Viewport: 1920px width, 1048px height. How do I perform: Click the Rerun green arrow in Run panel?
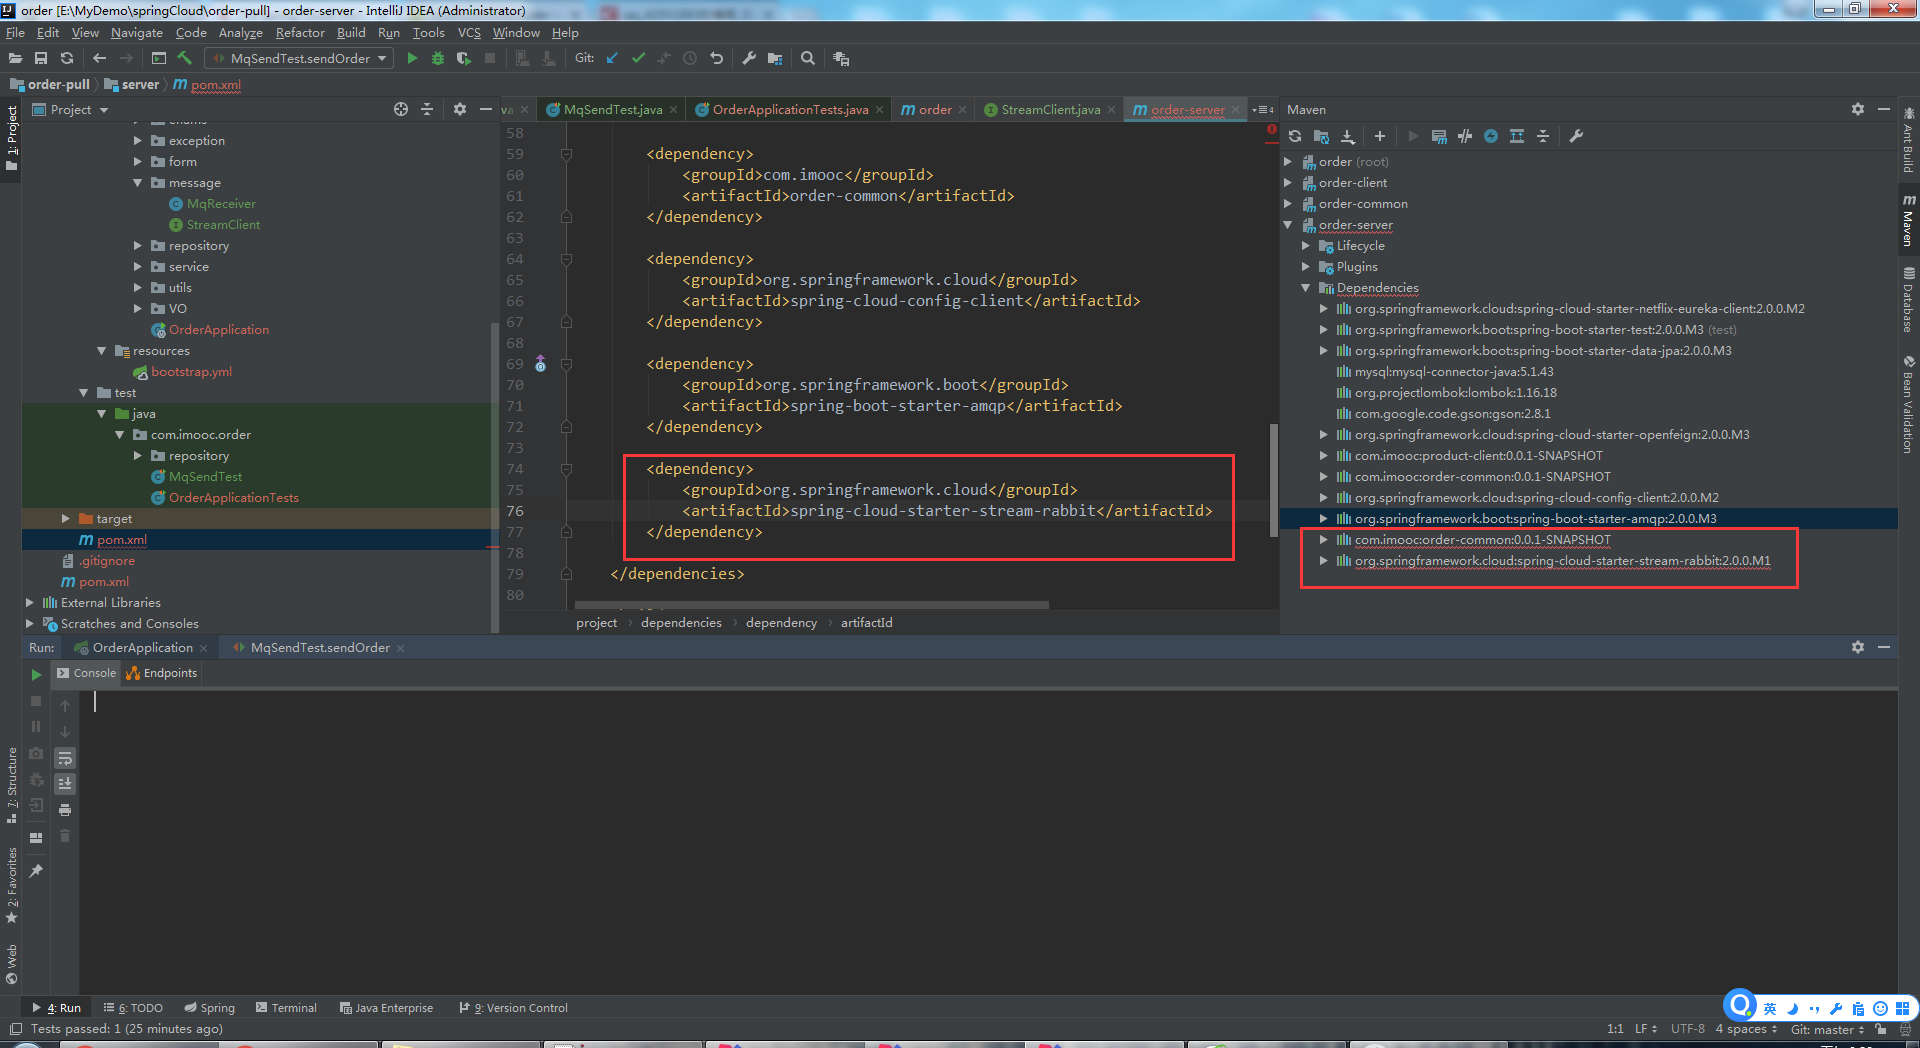36,675
